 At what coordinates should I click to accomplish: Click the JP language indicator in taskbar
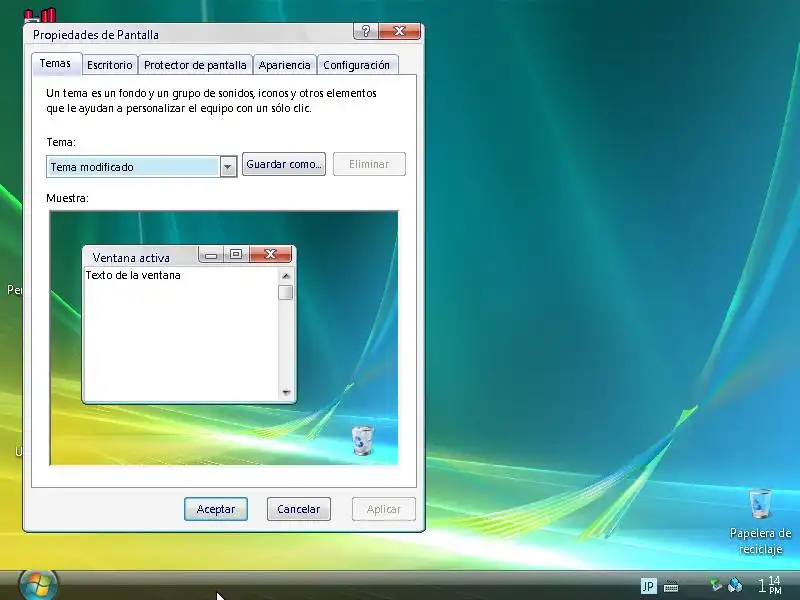648,586
